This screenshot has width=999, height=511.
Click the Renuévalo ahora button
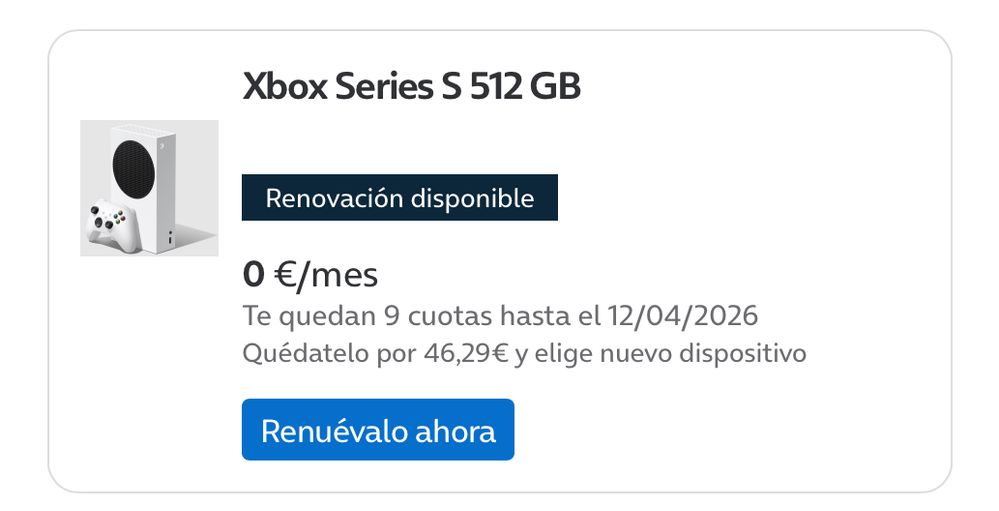[x=378, y=430]
